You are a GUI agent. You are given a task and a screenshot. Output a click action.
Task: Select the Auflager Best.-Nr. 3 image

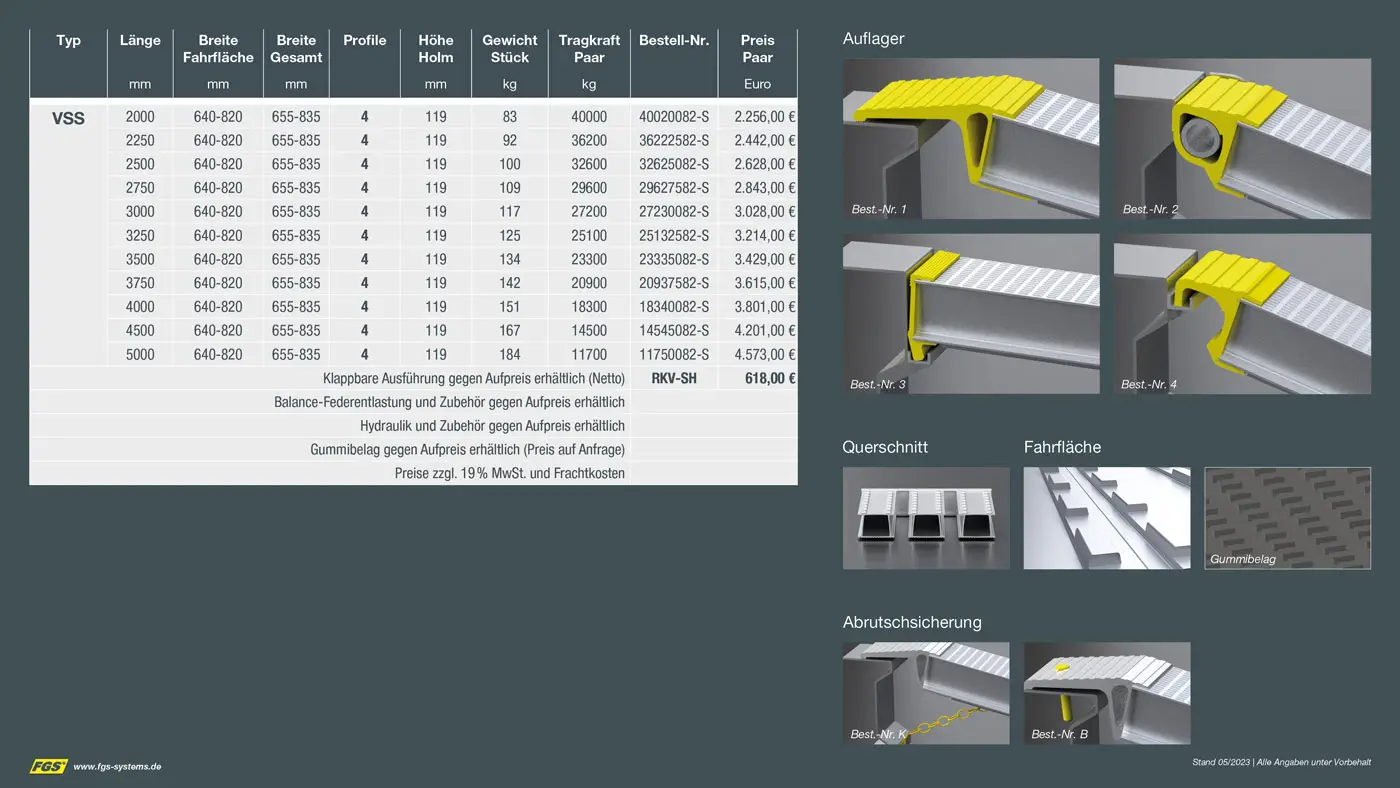[970, 314]
